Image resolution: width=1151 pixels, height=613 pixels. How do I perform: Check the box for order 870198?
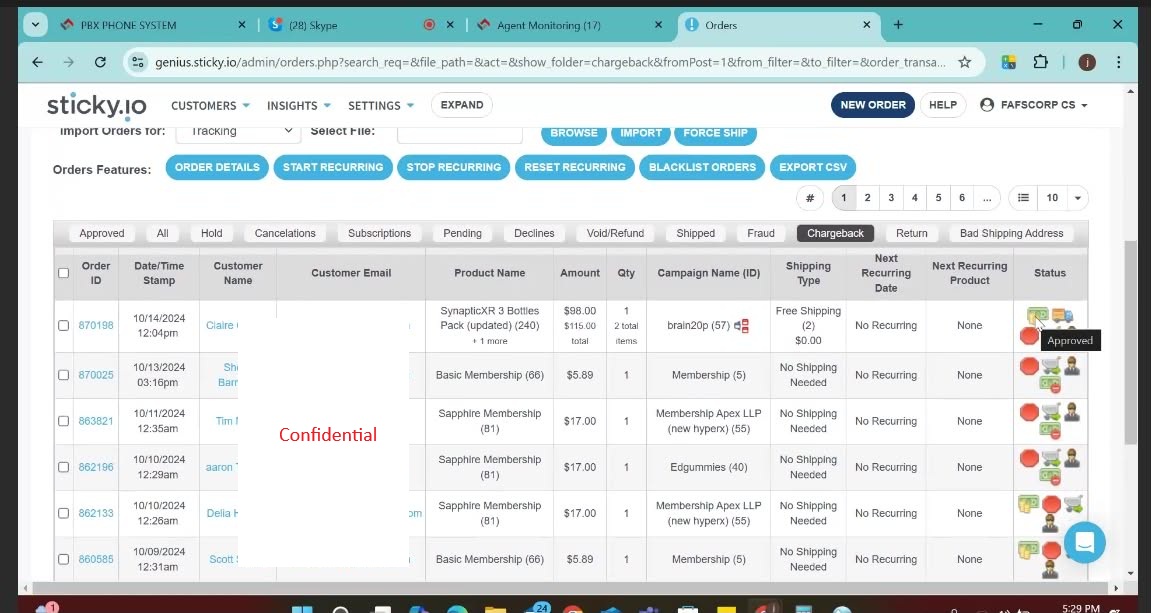[x=63, y=325]
